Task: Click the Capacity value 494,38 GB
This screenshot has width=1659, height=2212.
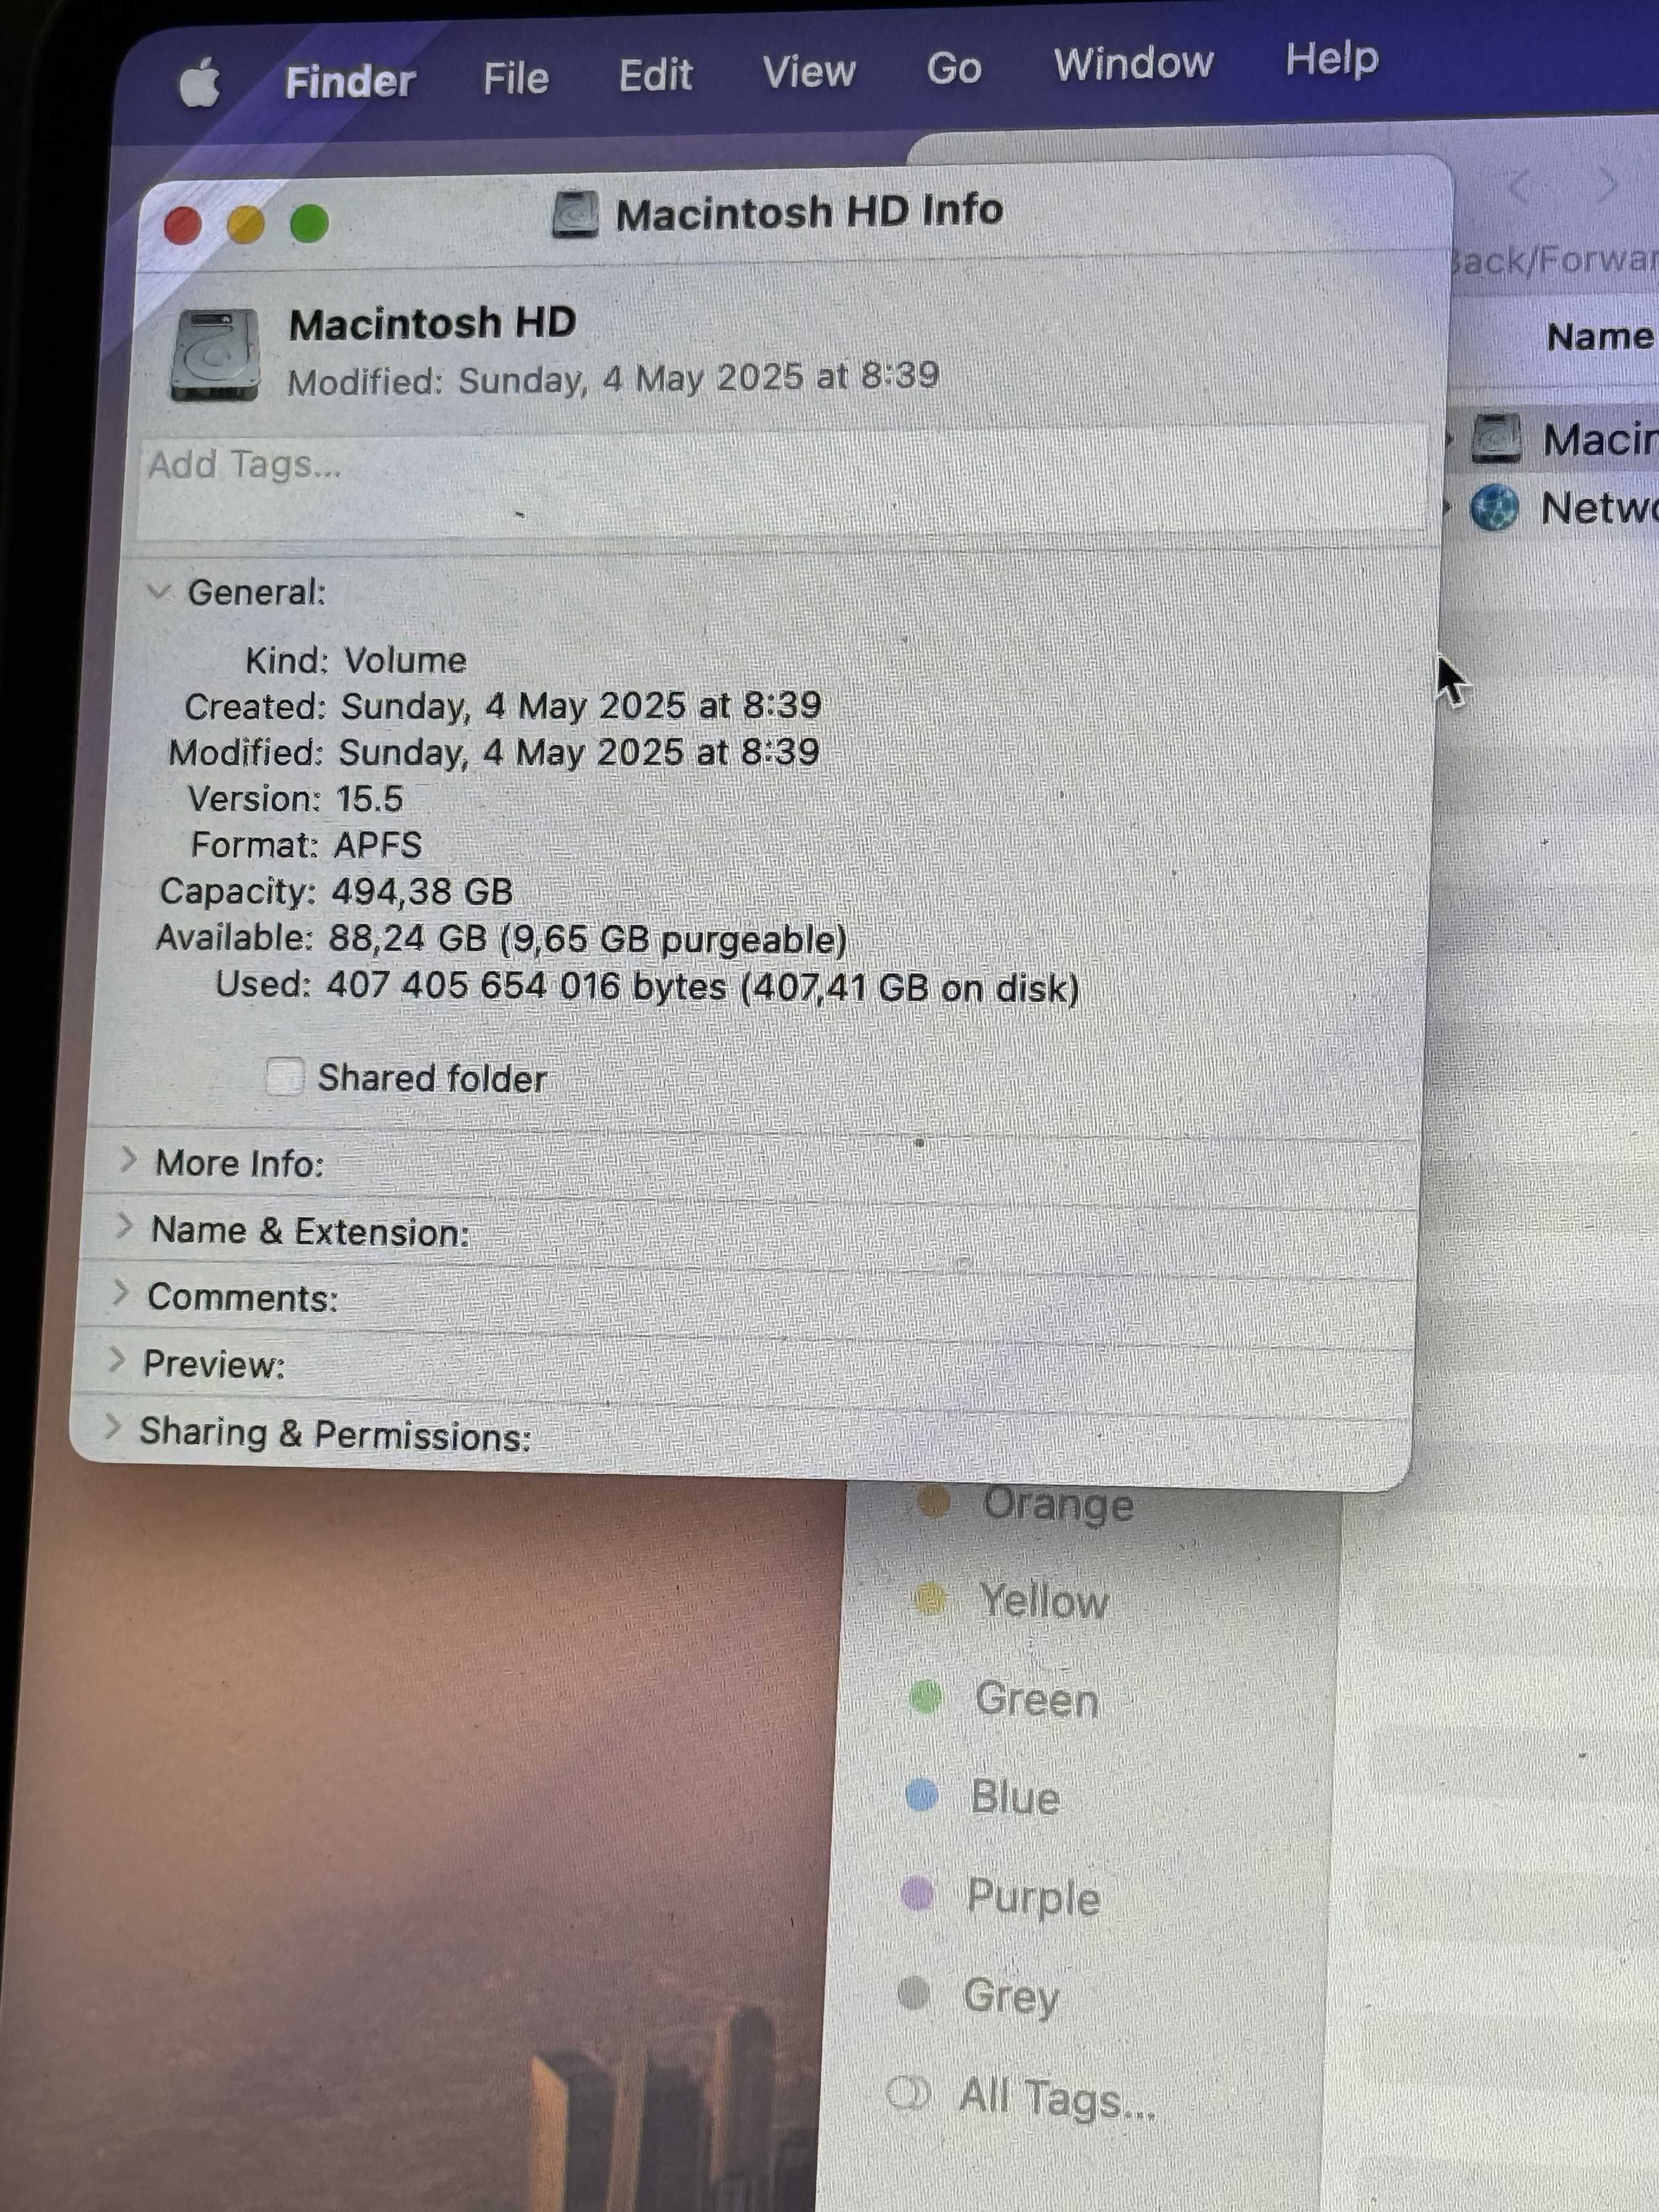Action: pyautogui.click(x=422, y=891)
